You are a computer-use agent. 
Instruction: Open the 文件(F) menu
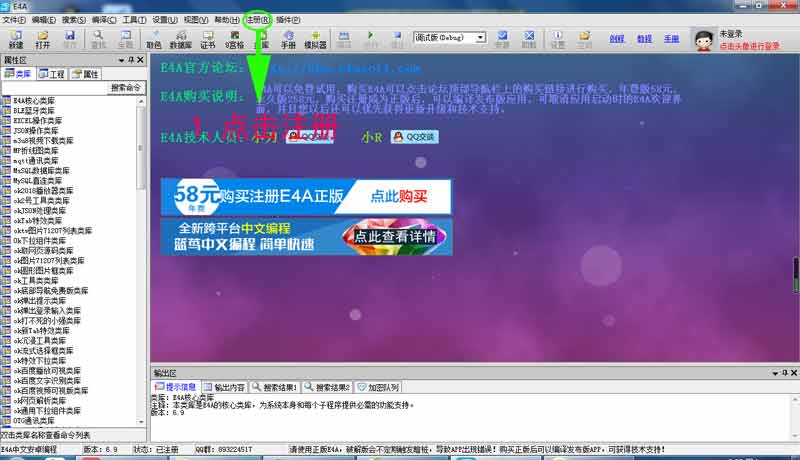point(14,20)
